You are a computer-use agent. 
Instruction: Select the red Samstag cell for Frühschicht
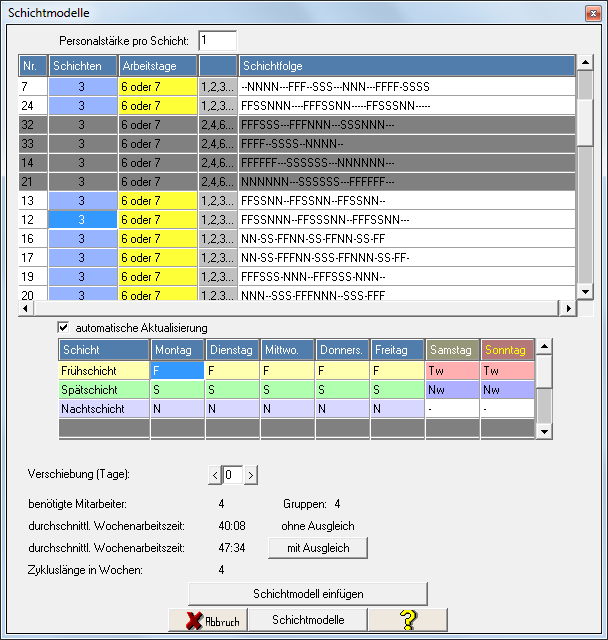[x=453, y=370]
